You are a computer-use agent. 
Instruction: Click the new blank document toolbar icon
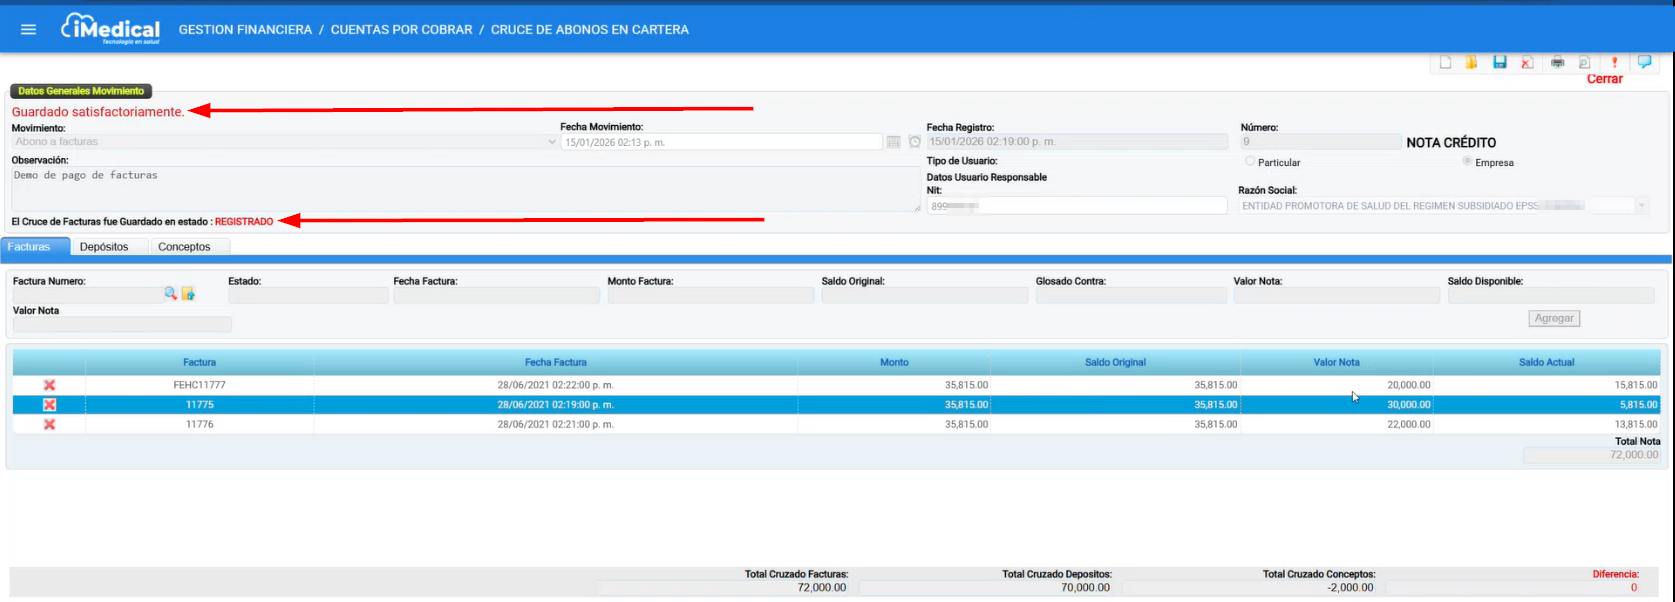(1445, 62)
